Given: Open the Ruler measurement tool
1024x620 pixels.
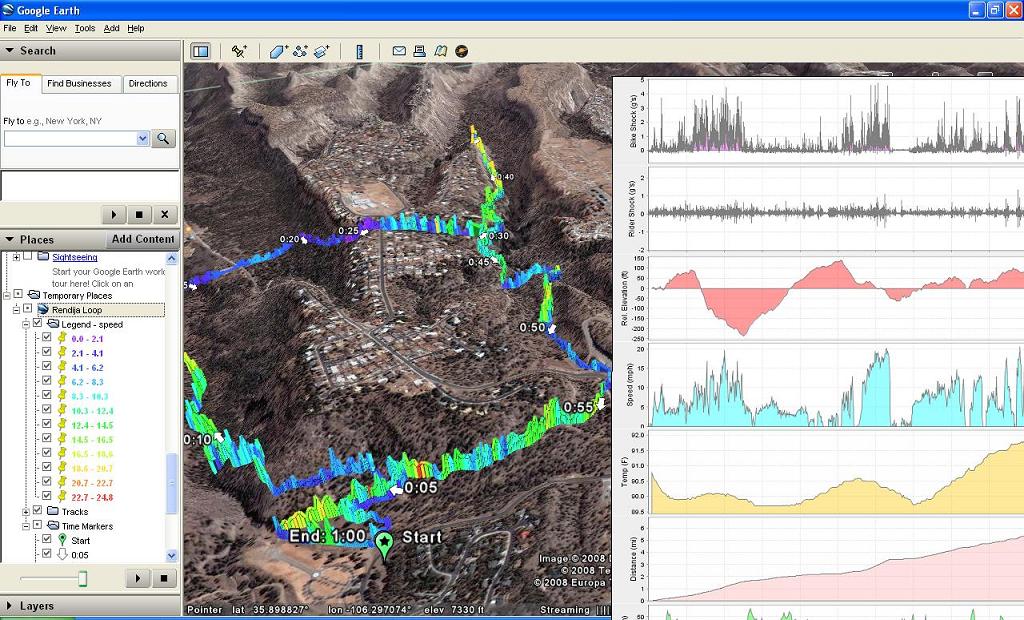Looking at the screenshot, I should coord(359,51).
